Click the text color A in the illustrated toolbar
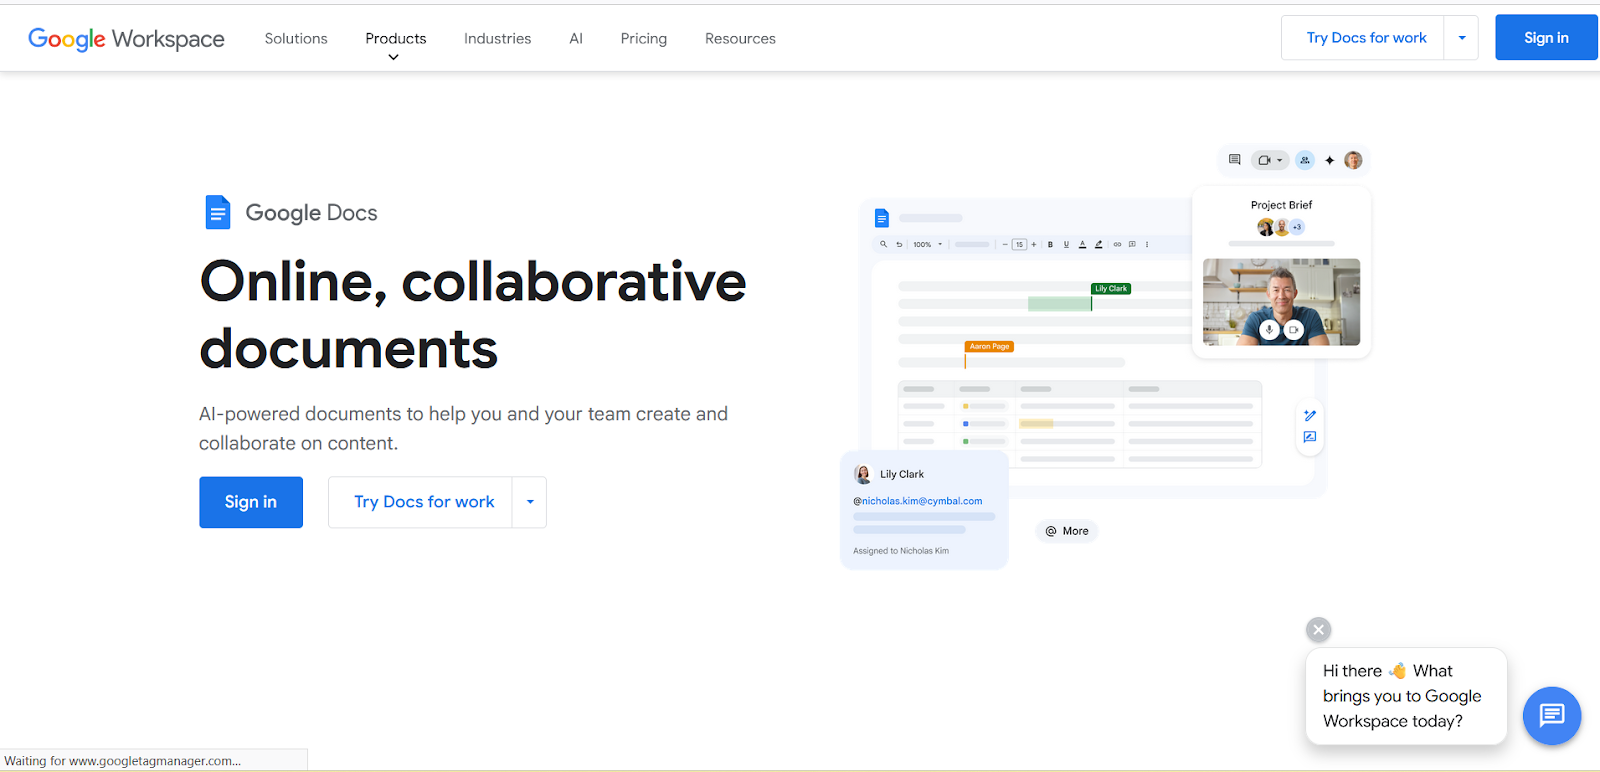This screenshot has width=1600, height=772. [1082, 244]
